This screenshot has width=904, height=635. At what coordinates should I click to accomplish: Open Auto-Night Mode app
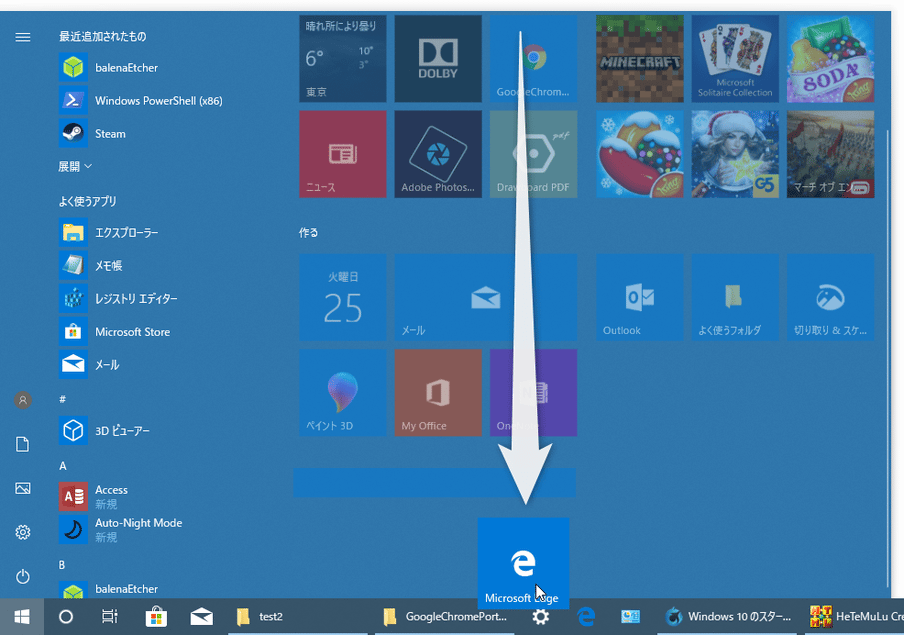tap(120, 529)
